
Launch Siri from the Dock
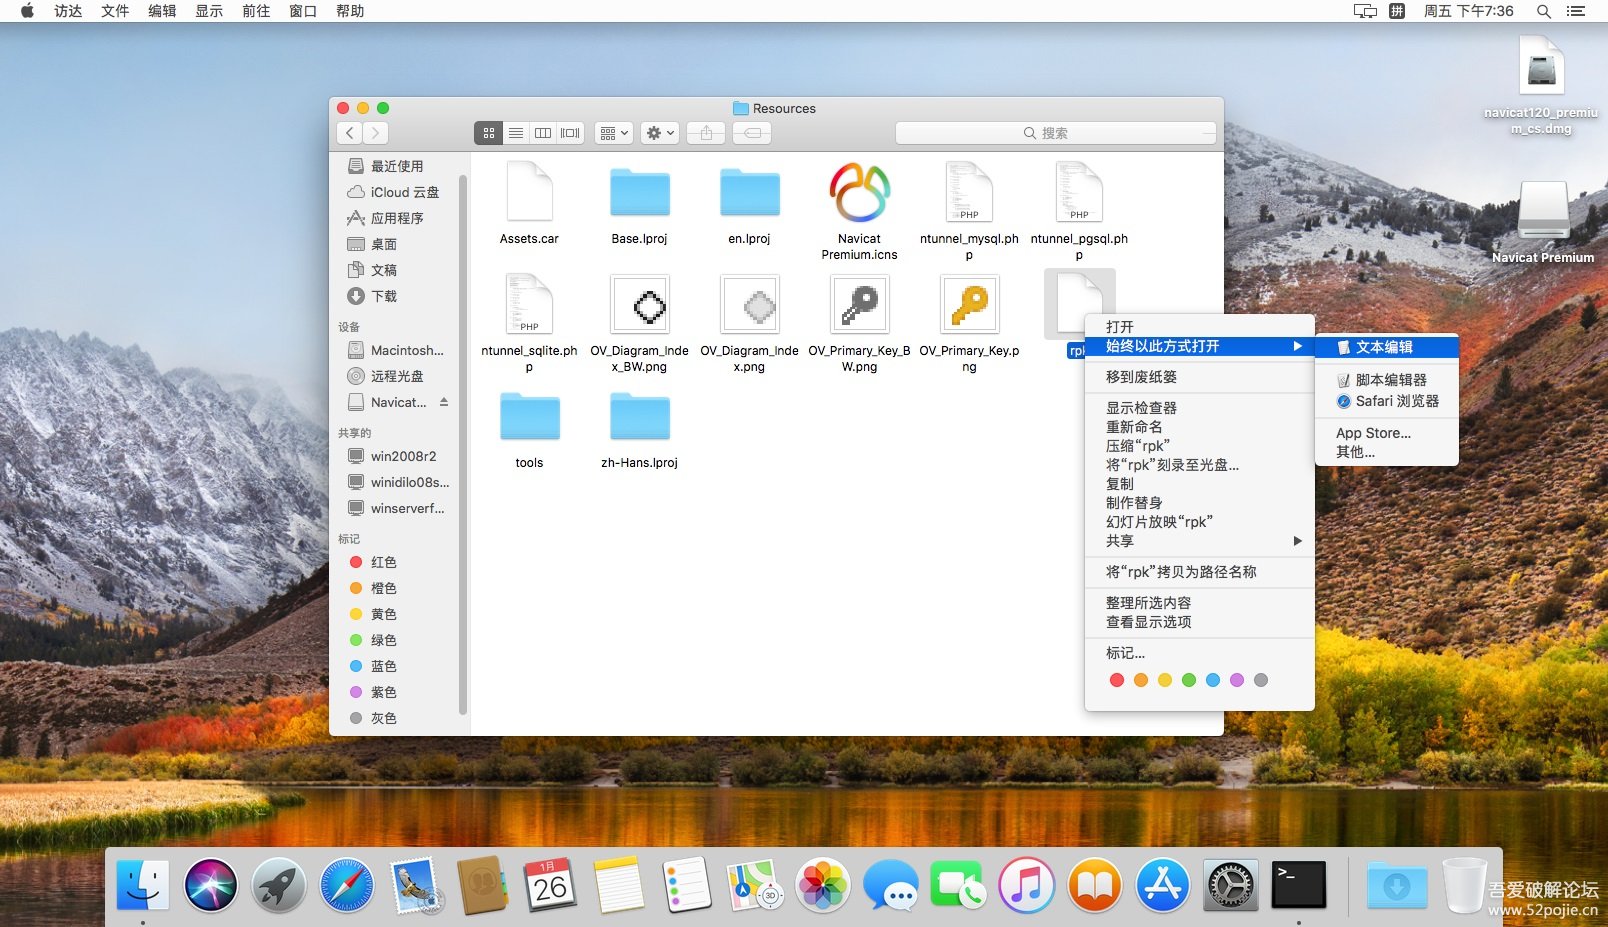point(211,885)
